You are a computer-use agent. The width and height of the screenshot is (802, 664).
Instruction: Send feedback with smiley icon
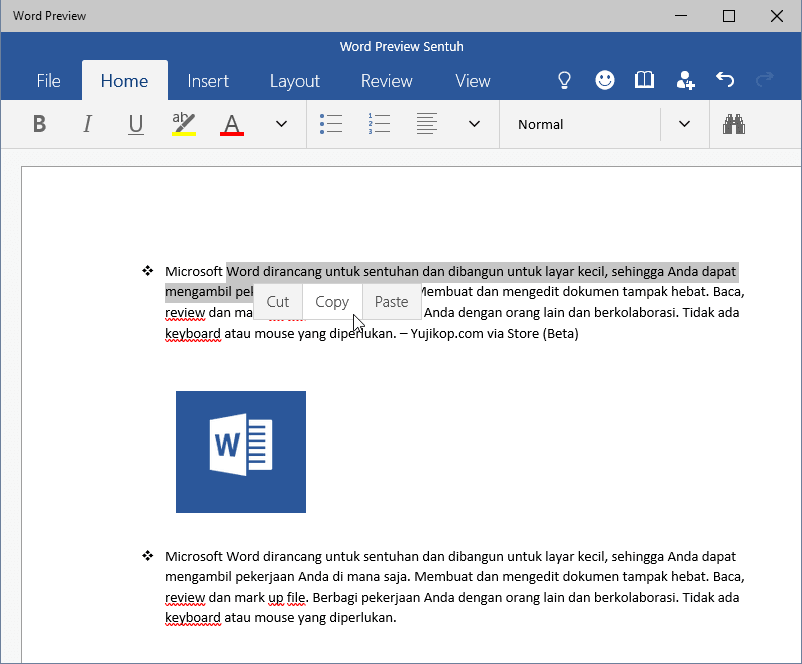pos(605,80)
